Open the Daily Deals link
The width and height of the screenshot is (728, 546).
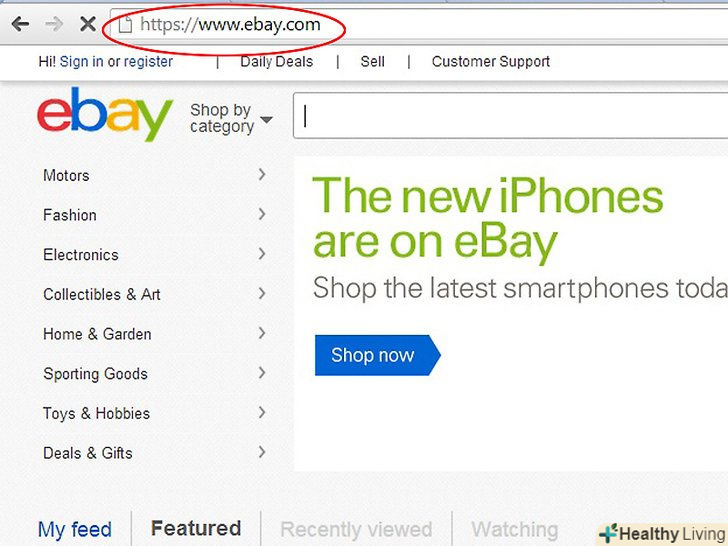tap(276, 62)
